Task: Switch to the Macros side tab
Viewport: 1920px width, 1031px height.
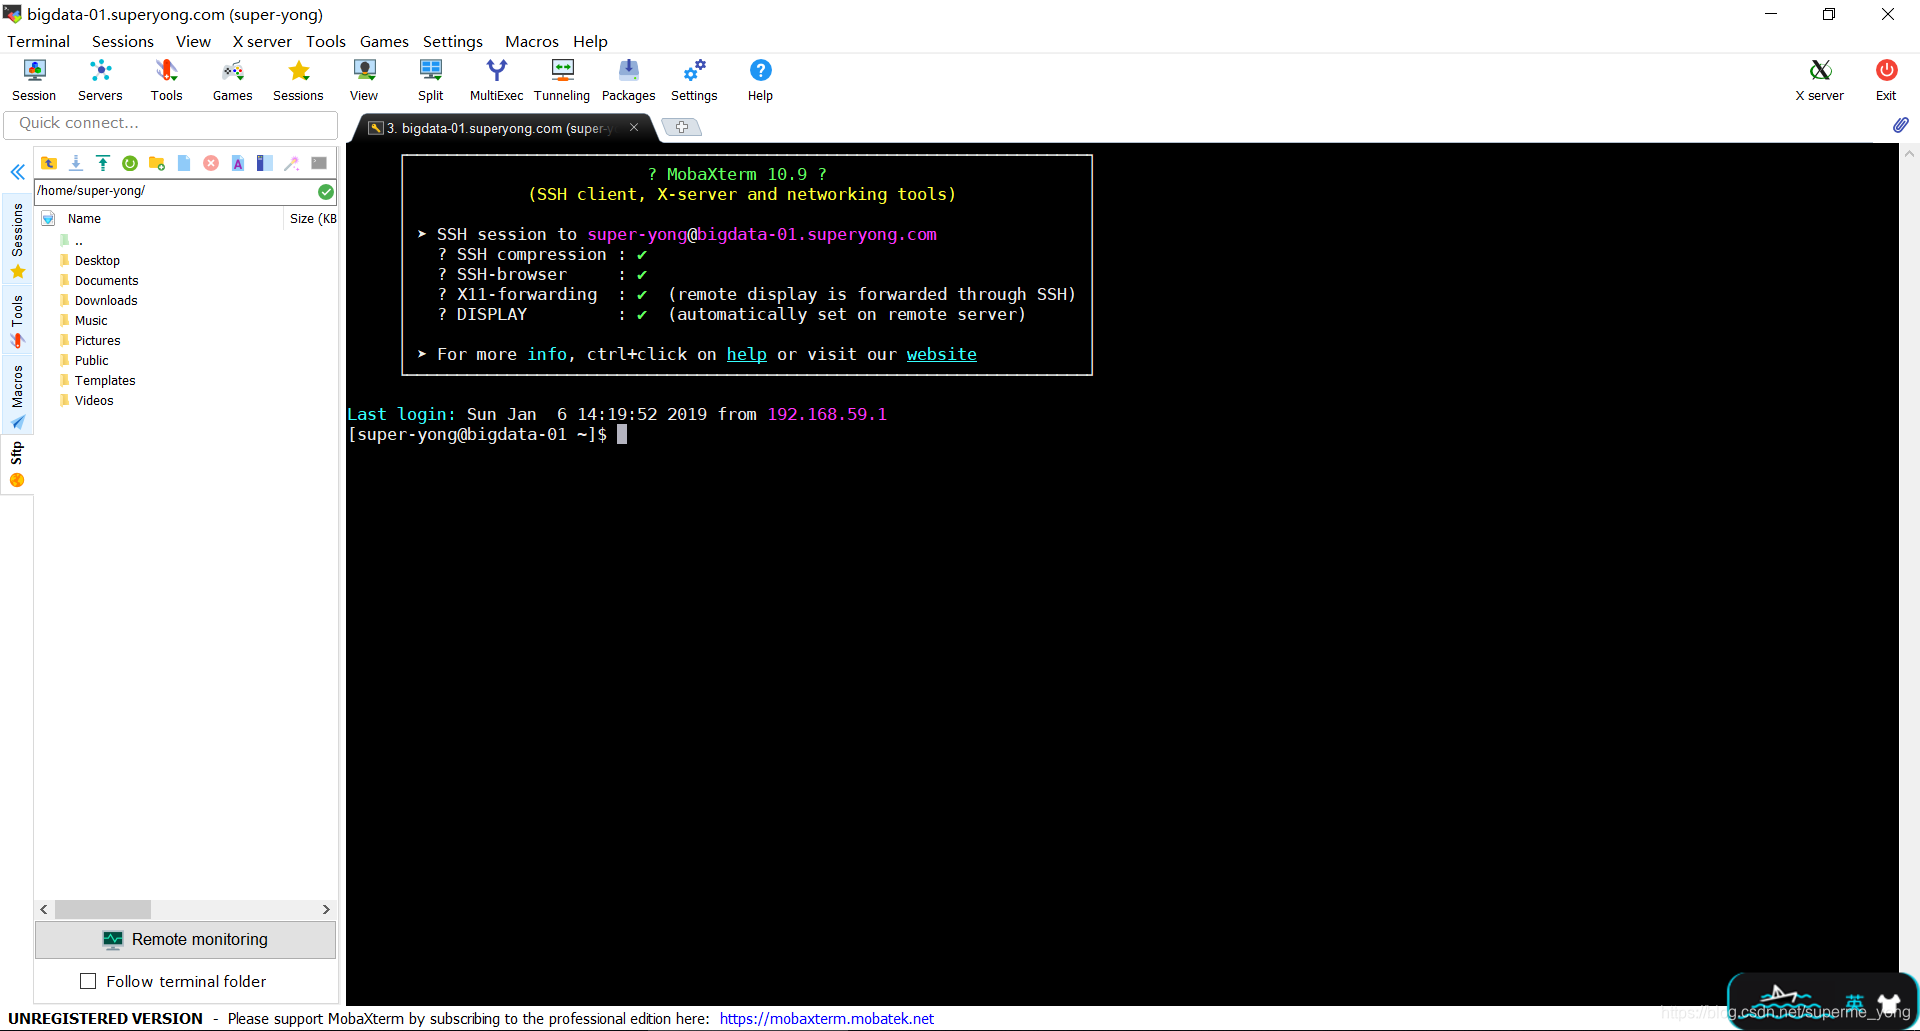Action: tap(17, 397)
